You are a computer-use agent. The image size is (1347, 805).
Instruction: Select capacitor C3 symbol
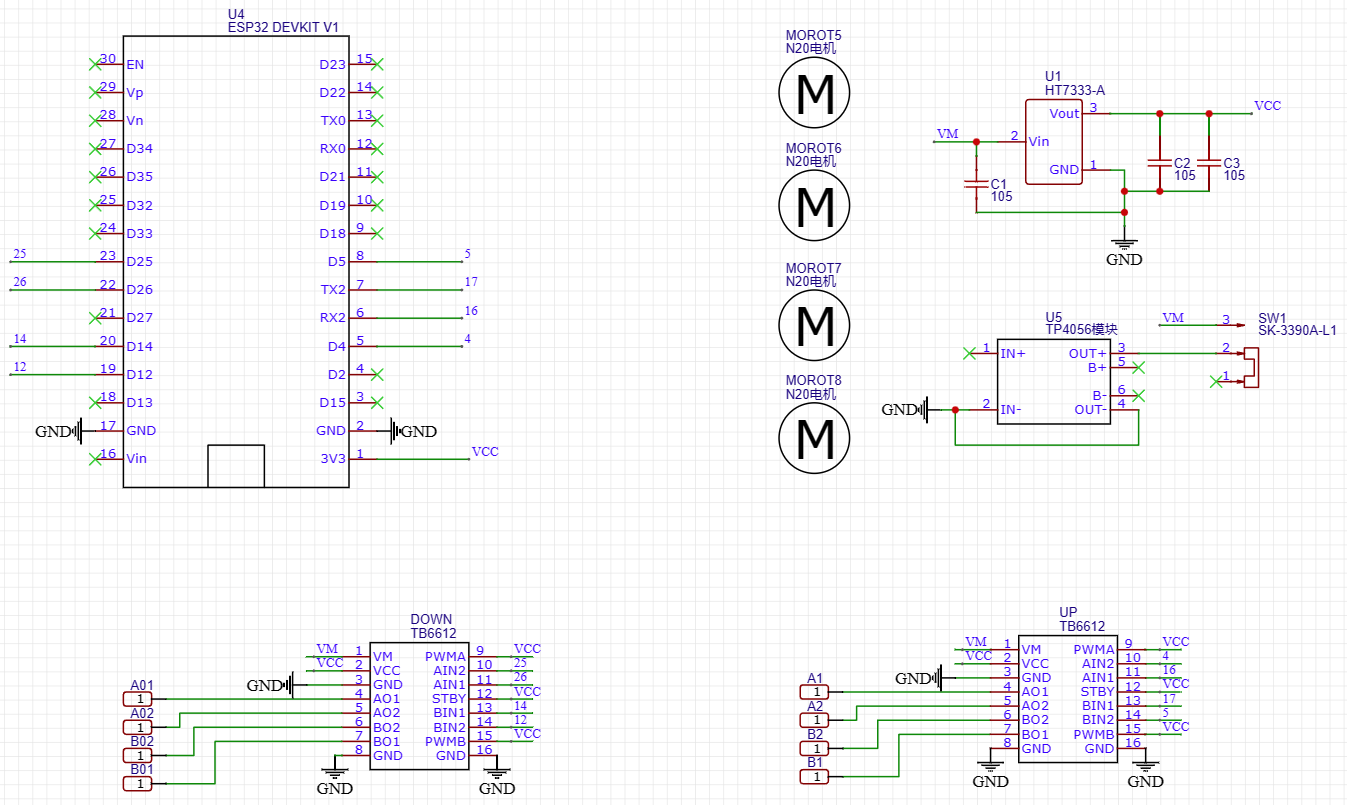(x=1208, y=162)
